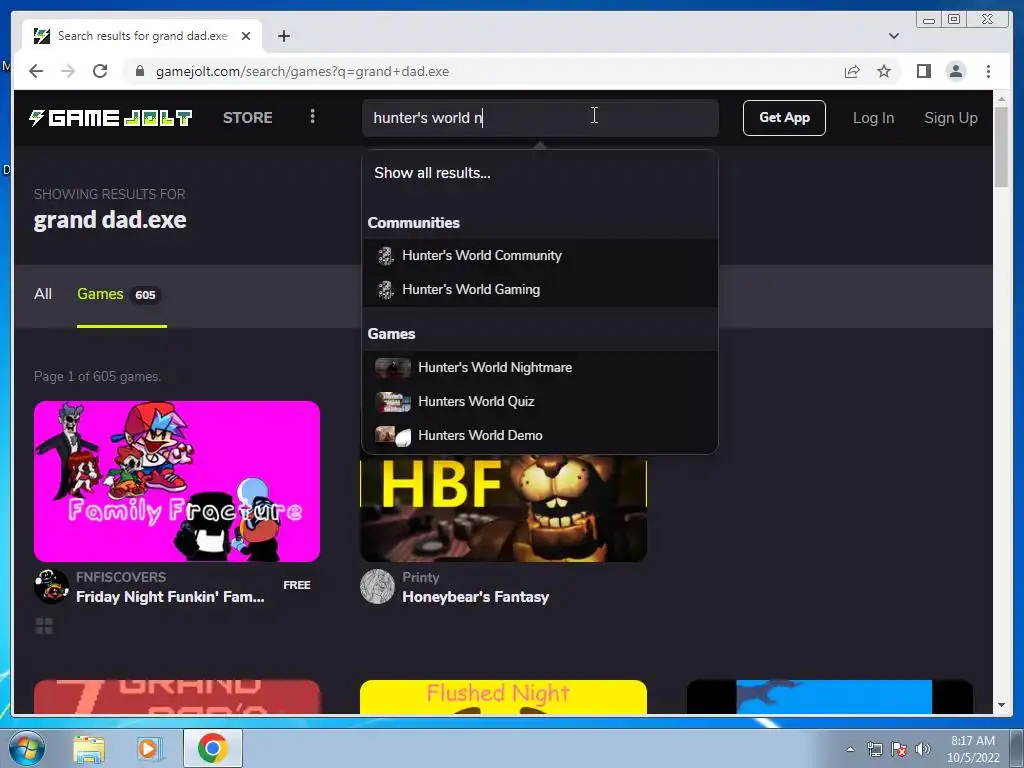This screenshot has height=768, width=1024.
Task: View site information via the lock icon
Action: [x=139, y=71]
